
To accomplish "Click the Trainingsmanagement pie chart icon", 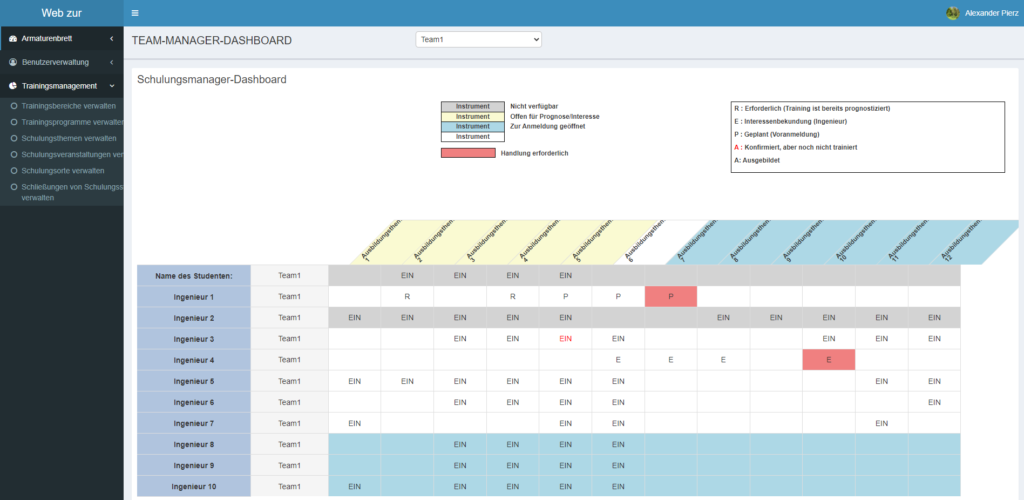I will click(13, 86).
